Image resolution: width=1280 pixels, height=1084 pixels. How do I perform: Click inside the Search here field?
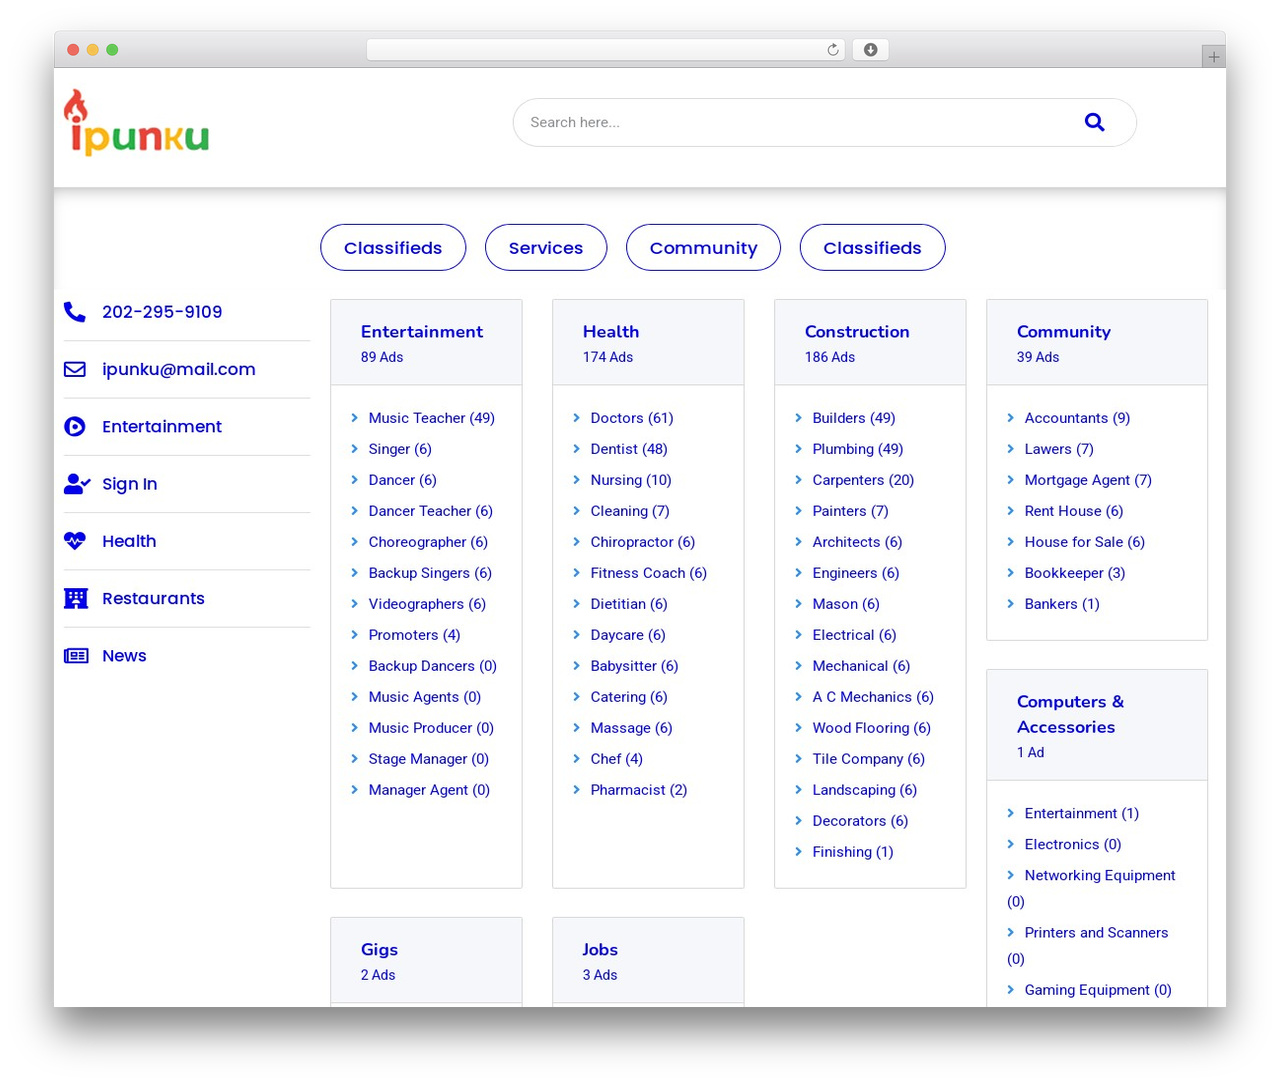click(x=795, y=122)
